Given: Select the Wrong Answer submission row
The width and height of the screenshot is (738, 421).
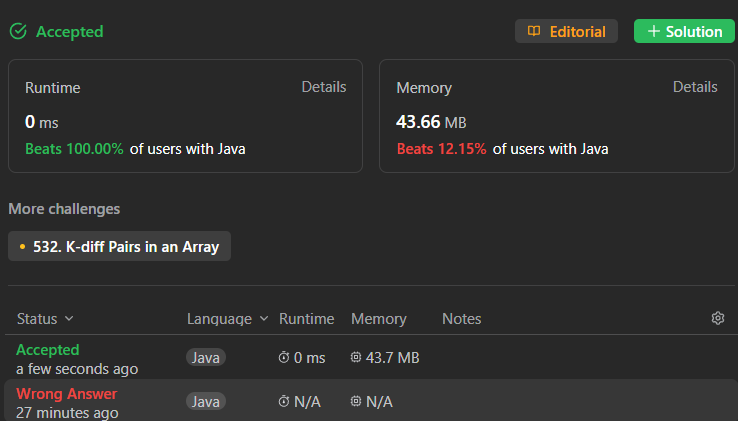Looking at the screenshot, I should (x=67, y=394).
